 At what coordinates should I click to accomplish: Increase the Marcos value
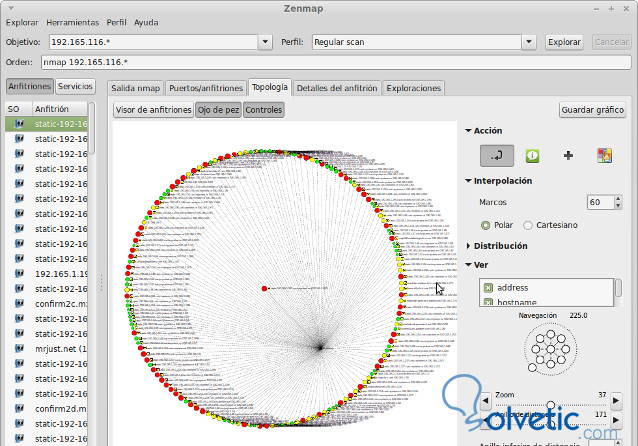pyautogui.click(x=618, y=199)
